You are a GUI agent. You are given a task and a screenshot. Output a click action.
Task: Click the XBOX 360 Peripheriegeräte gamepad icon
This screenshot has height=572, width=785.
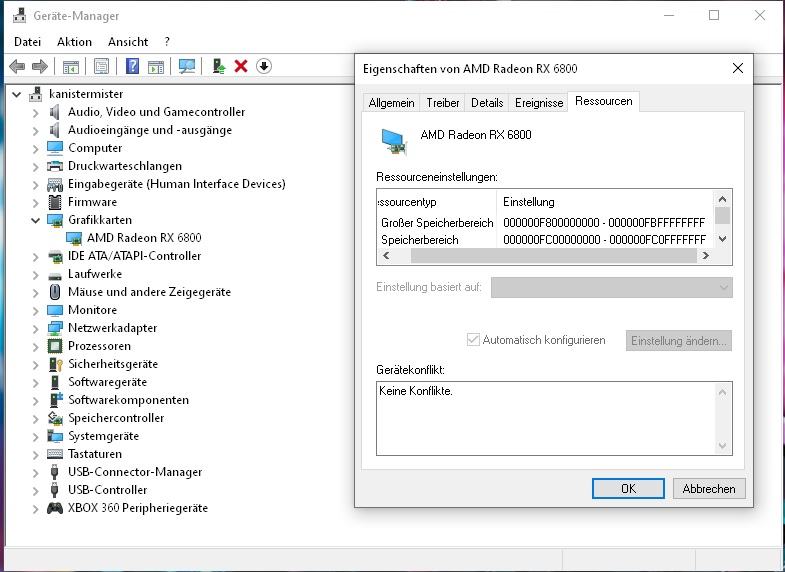click(55, 508)
